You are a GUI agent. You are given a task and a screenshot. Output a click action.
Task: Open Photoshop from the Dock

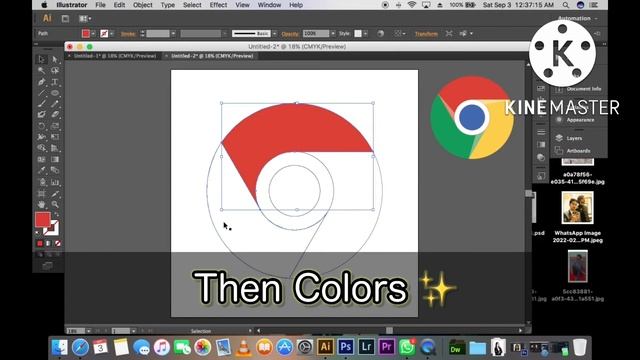(x=346, y=347)
